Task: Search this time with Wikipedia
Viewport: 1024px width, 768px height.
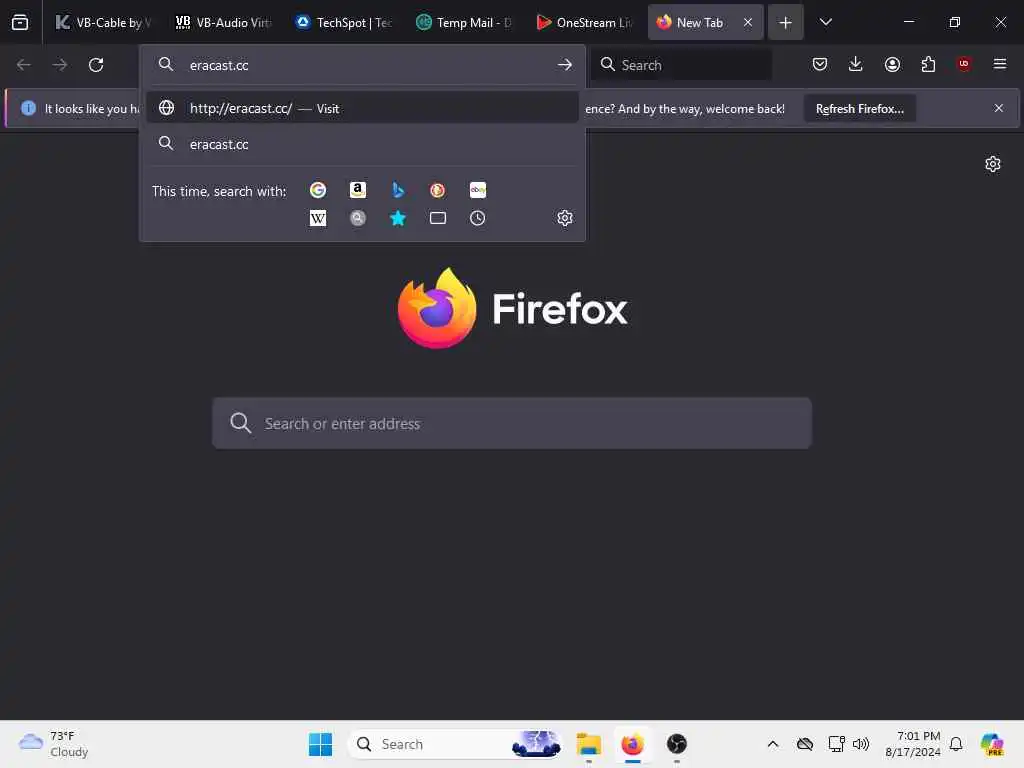Action: pos(318,218)
